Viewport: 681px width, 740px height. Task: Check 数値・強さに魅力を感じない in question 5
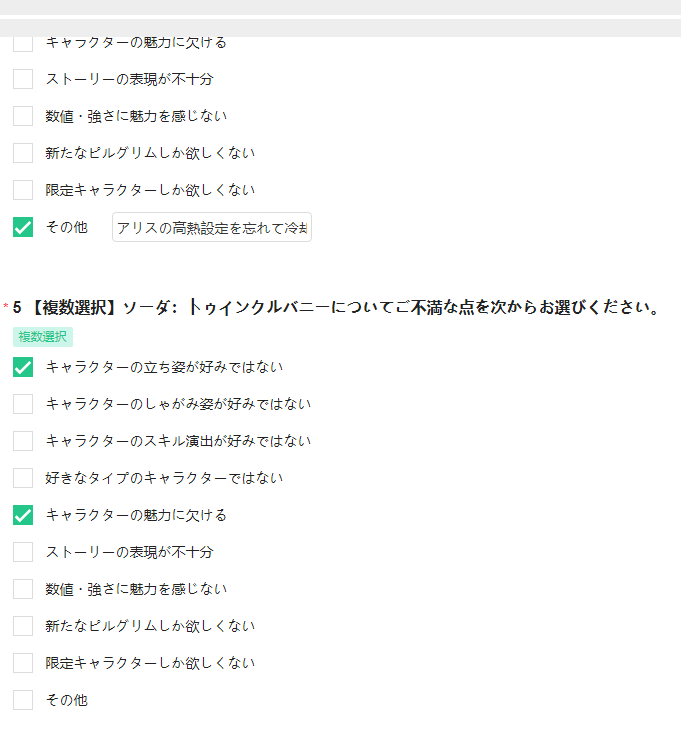point(23,589)
